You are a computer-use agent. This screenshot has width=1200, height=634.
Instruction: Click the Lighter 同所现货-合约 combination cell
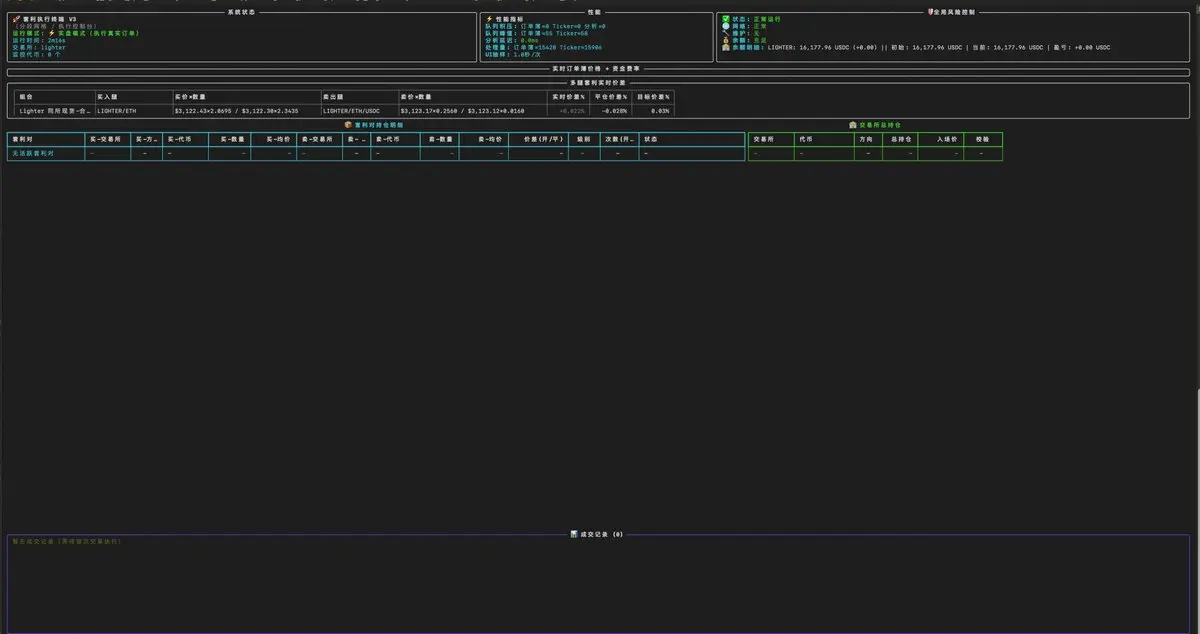click(x=54, y=111)
